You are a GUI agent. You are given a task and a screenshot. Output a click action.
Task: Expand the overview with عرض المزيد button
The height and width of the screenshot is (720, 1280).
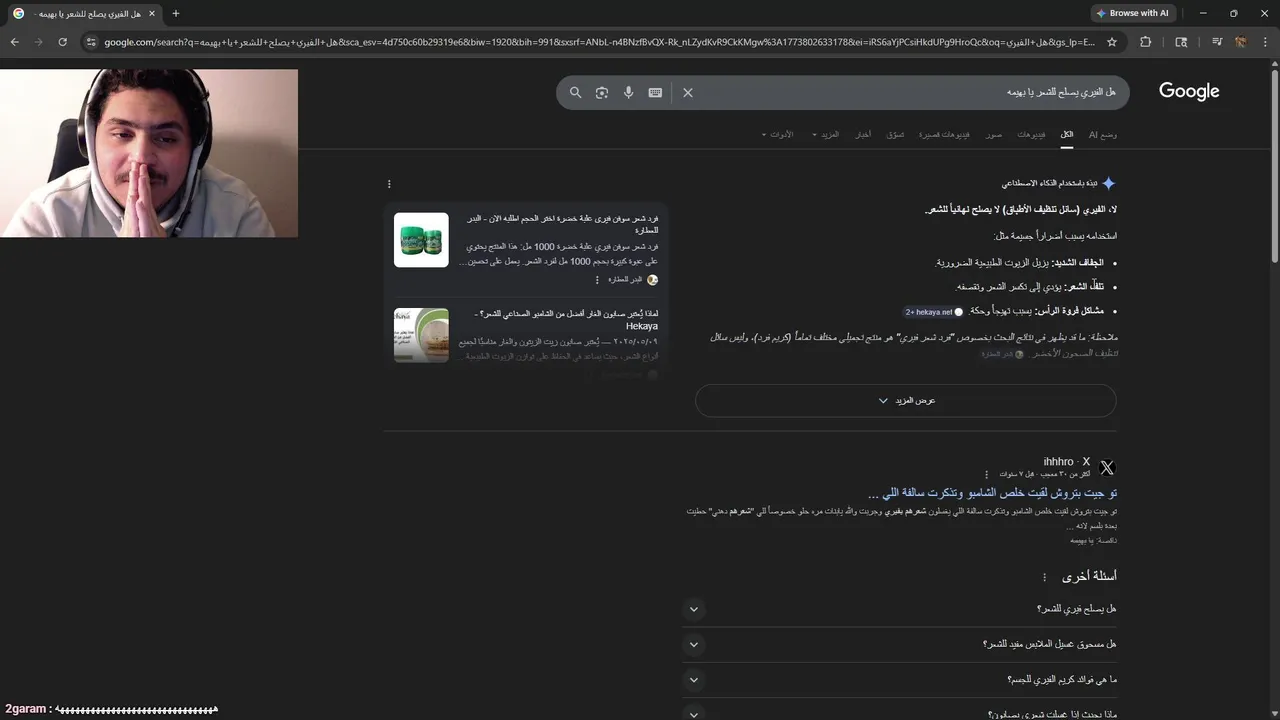tap(905, 401)
